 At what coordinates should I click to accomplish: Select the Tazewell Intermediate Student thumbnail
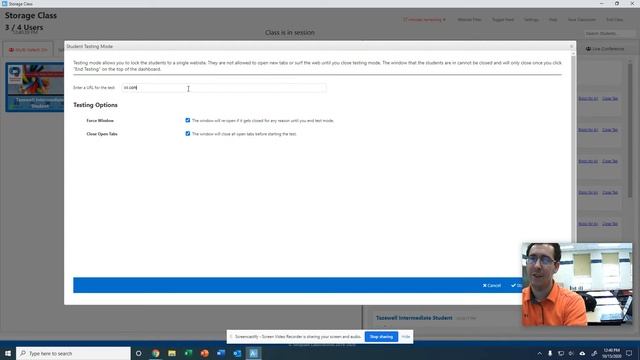click(35, 87)
